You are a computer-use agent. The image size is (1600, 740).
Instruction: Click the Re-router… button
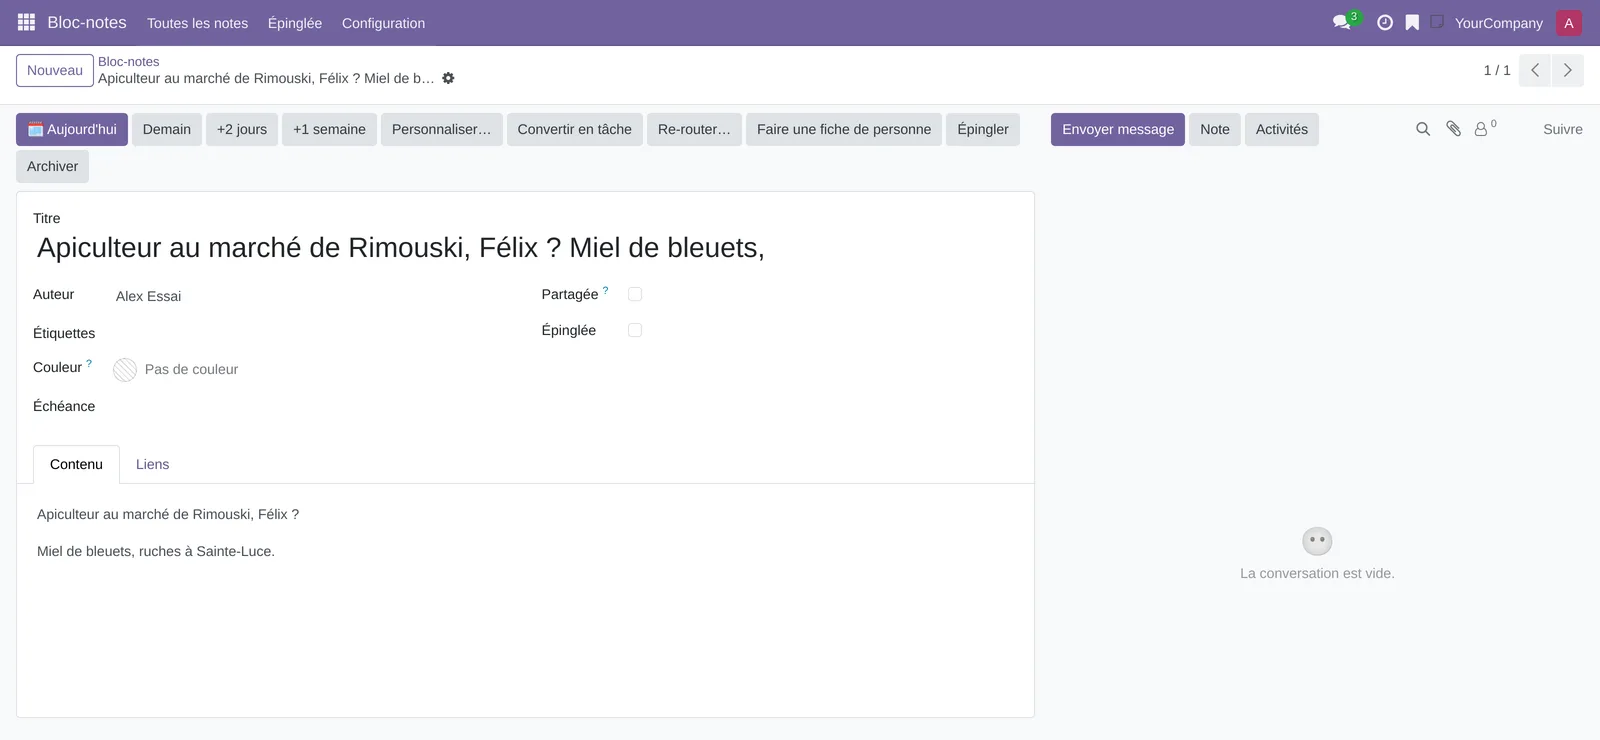tap(694, 129)
